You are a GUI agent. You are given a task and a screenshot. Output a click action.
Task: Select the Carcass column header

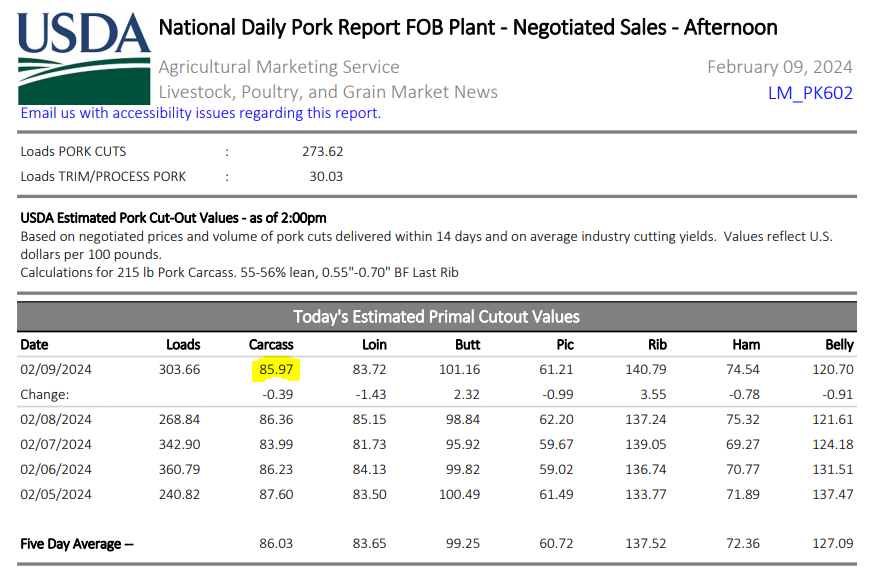click(x=271, y=345)
